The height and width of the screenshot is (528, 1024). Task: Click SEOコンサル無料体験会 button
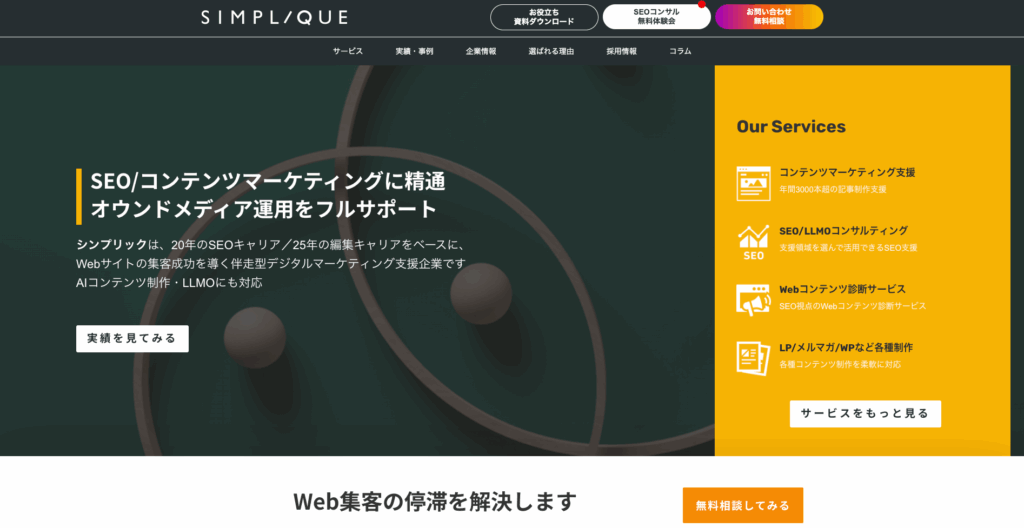[656, 17]
